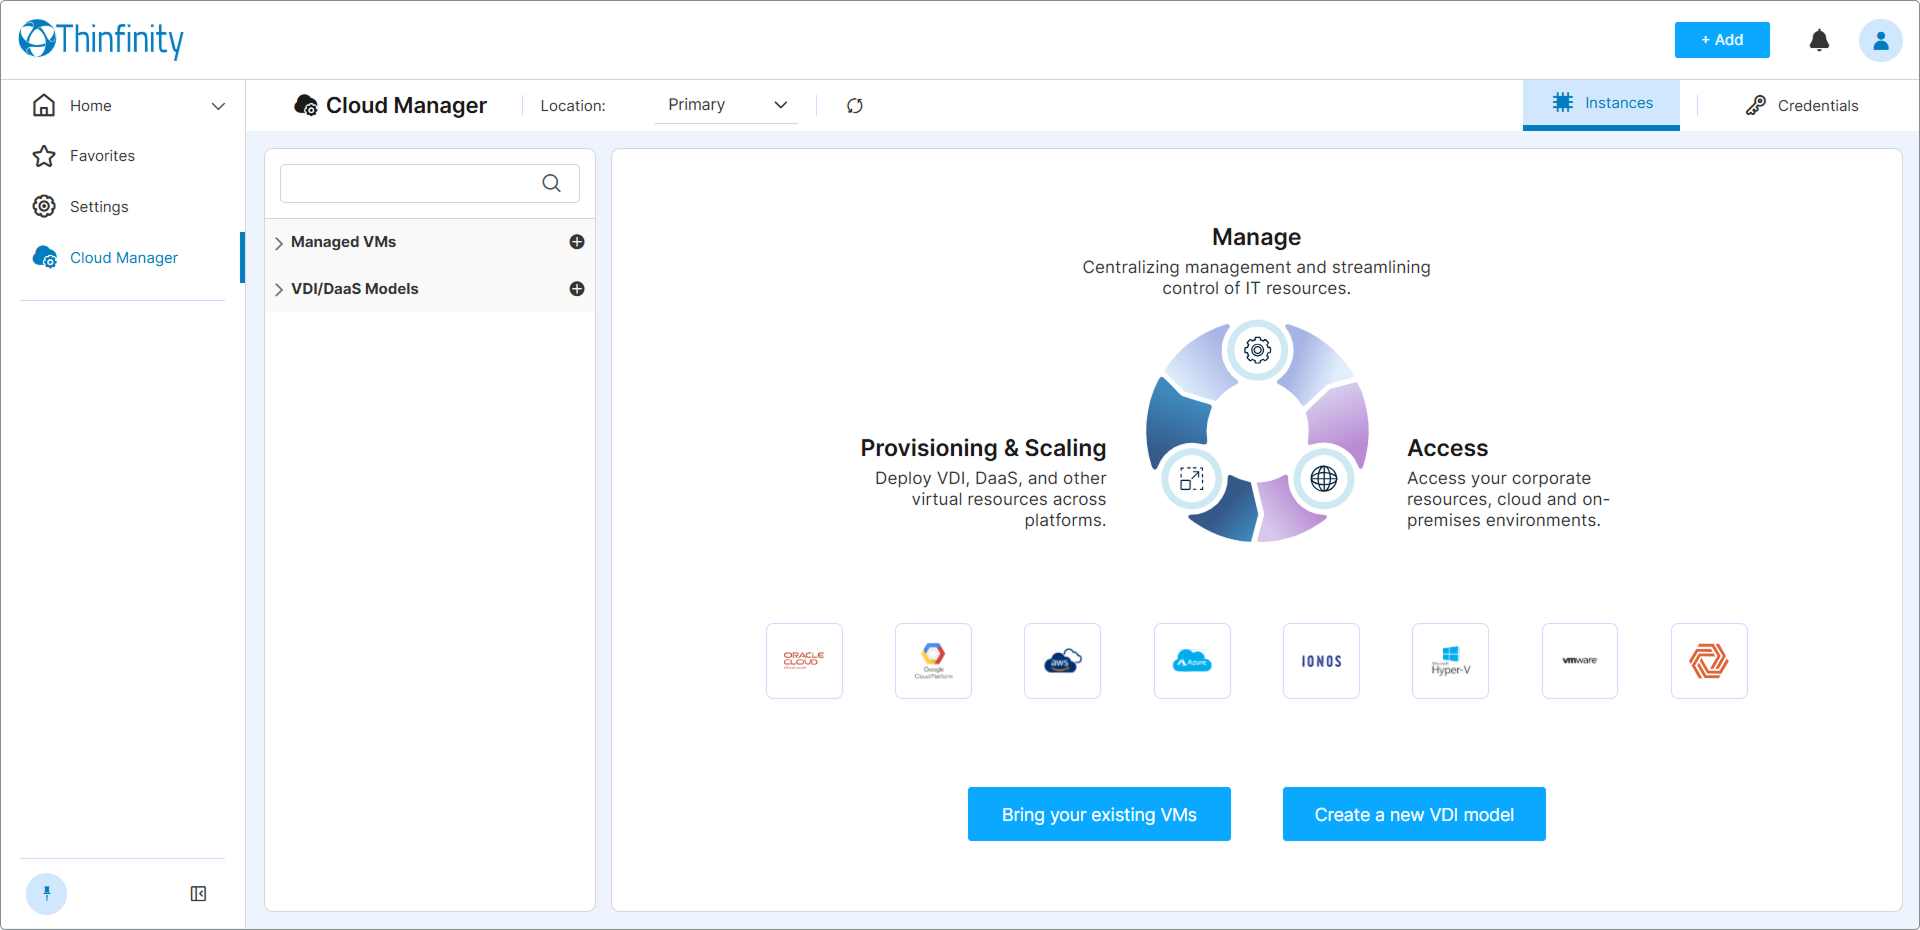Switch to the Instances tab

(x=1601, y=104)
